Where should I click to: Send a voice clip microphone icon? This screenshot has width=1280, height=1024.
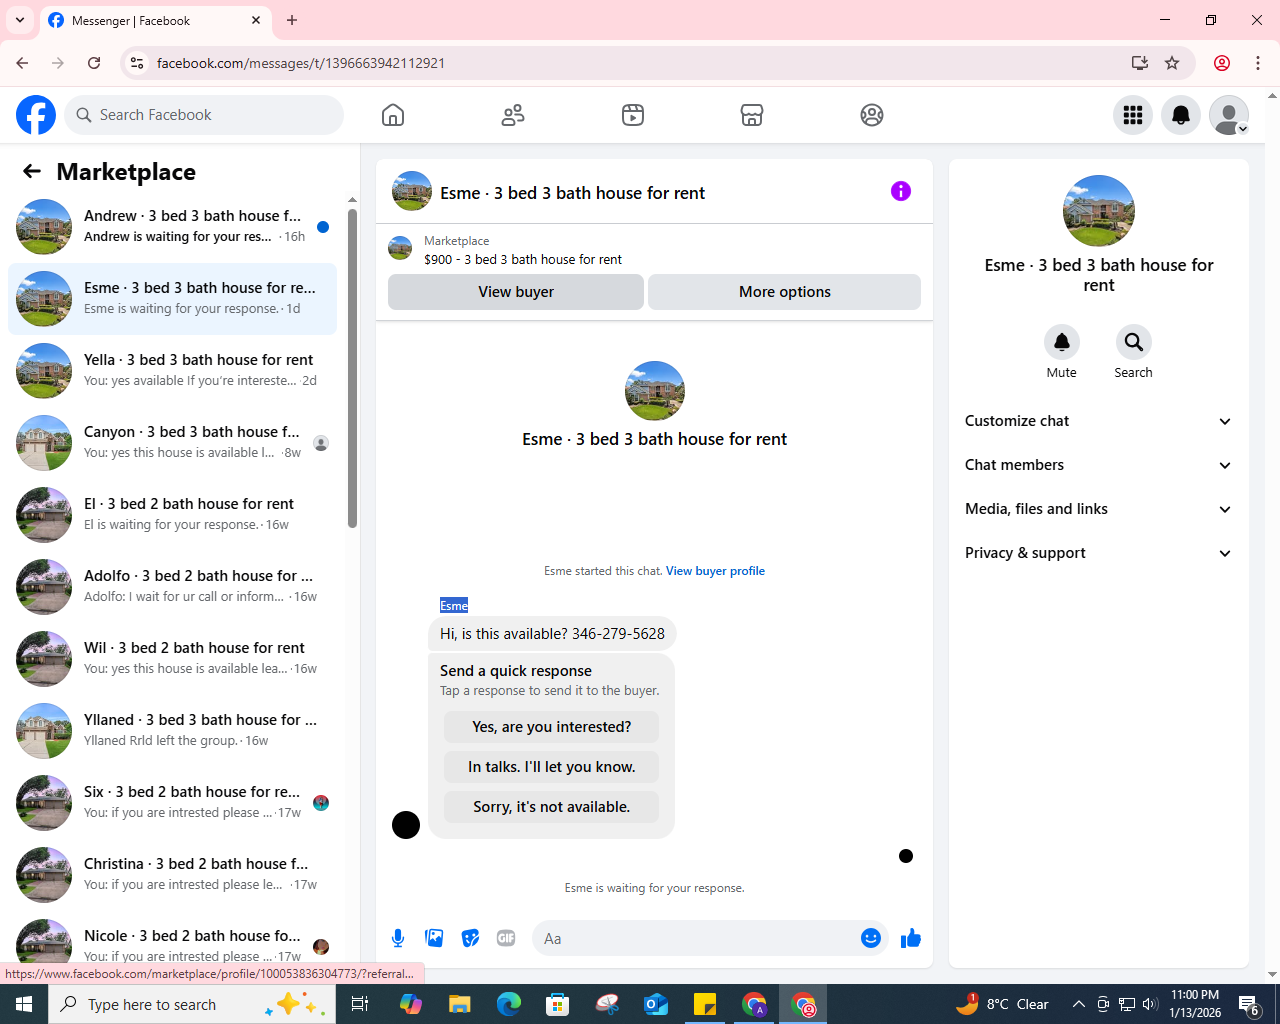(398, 938)
